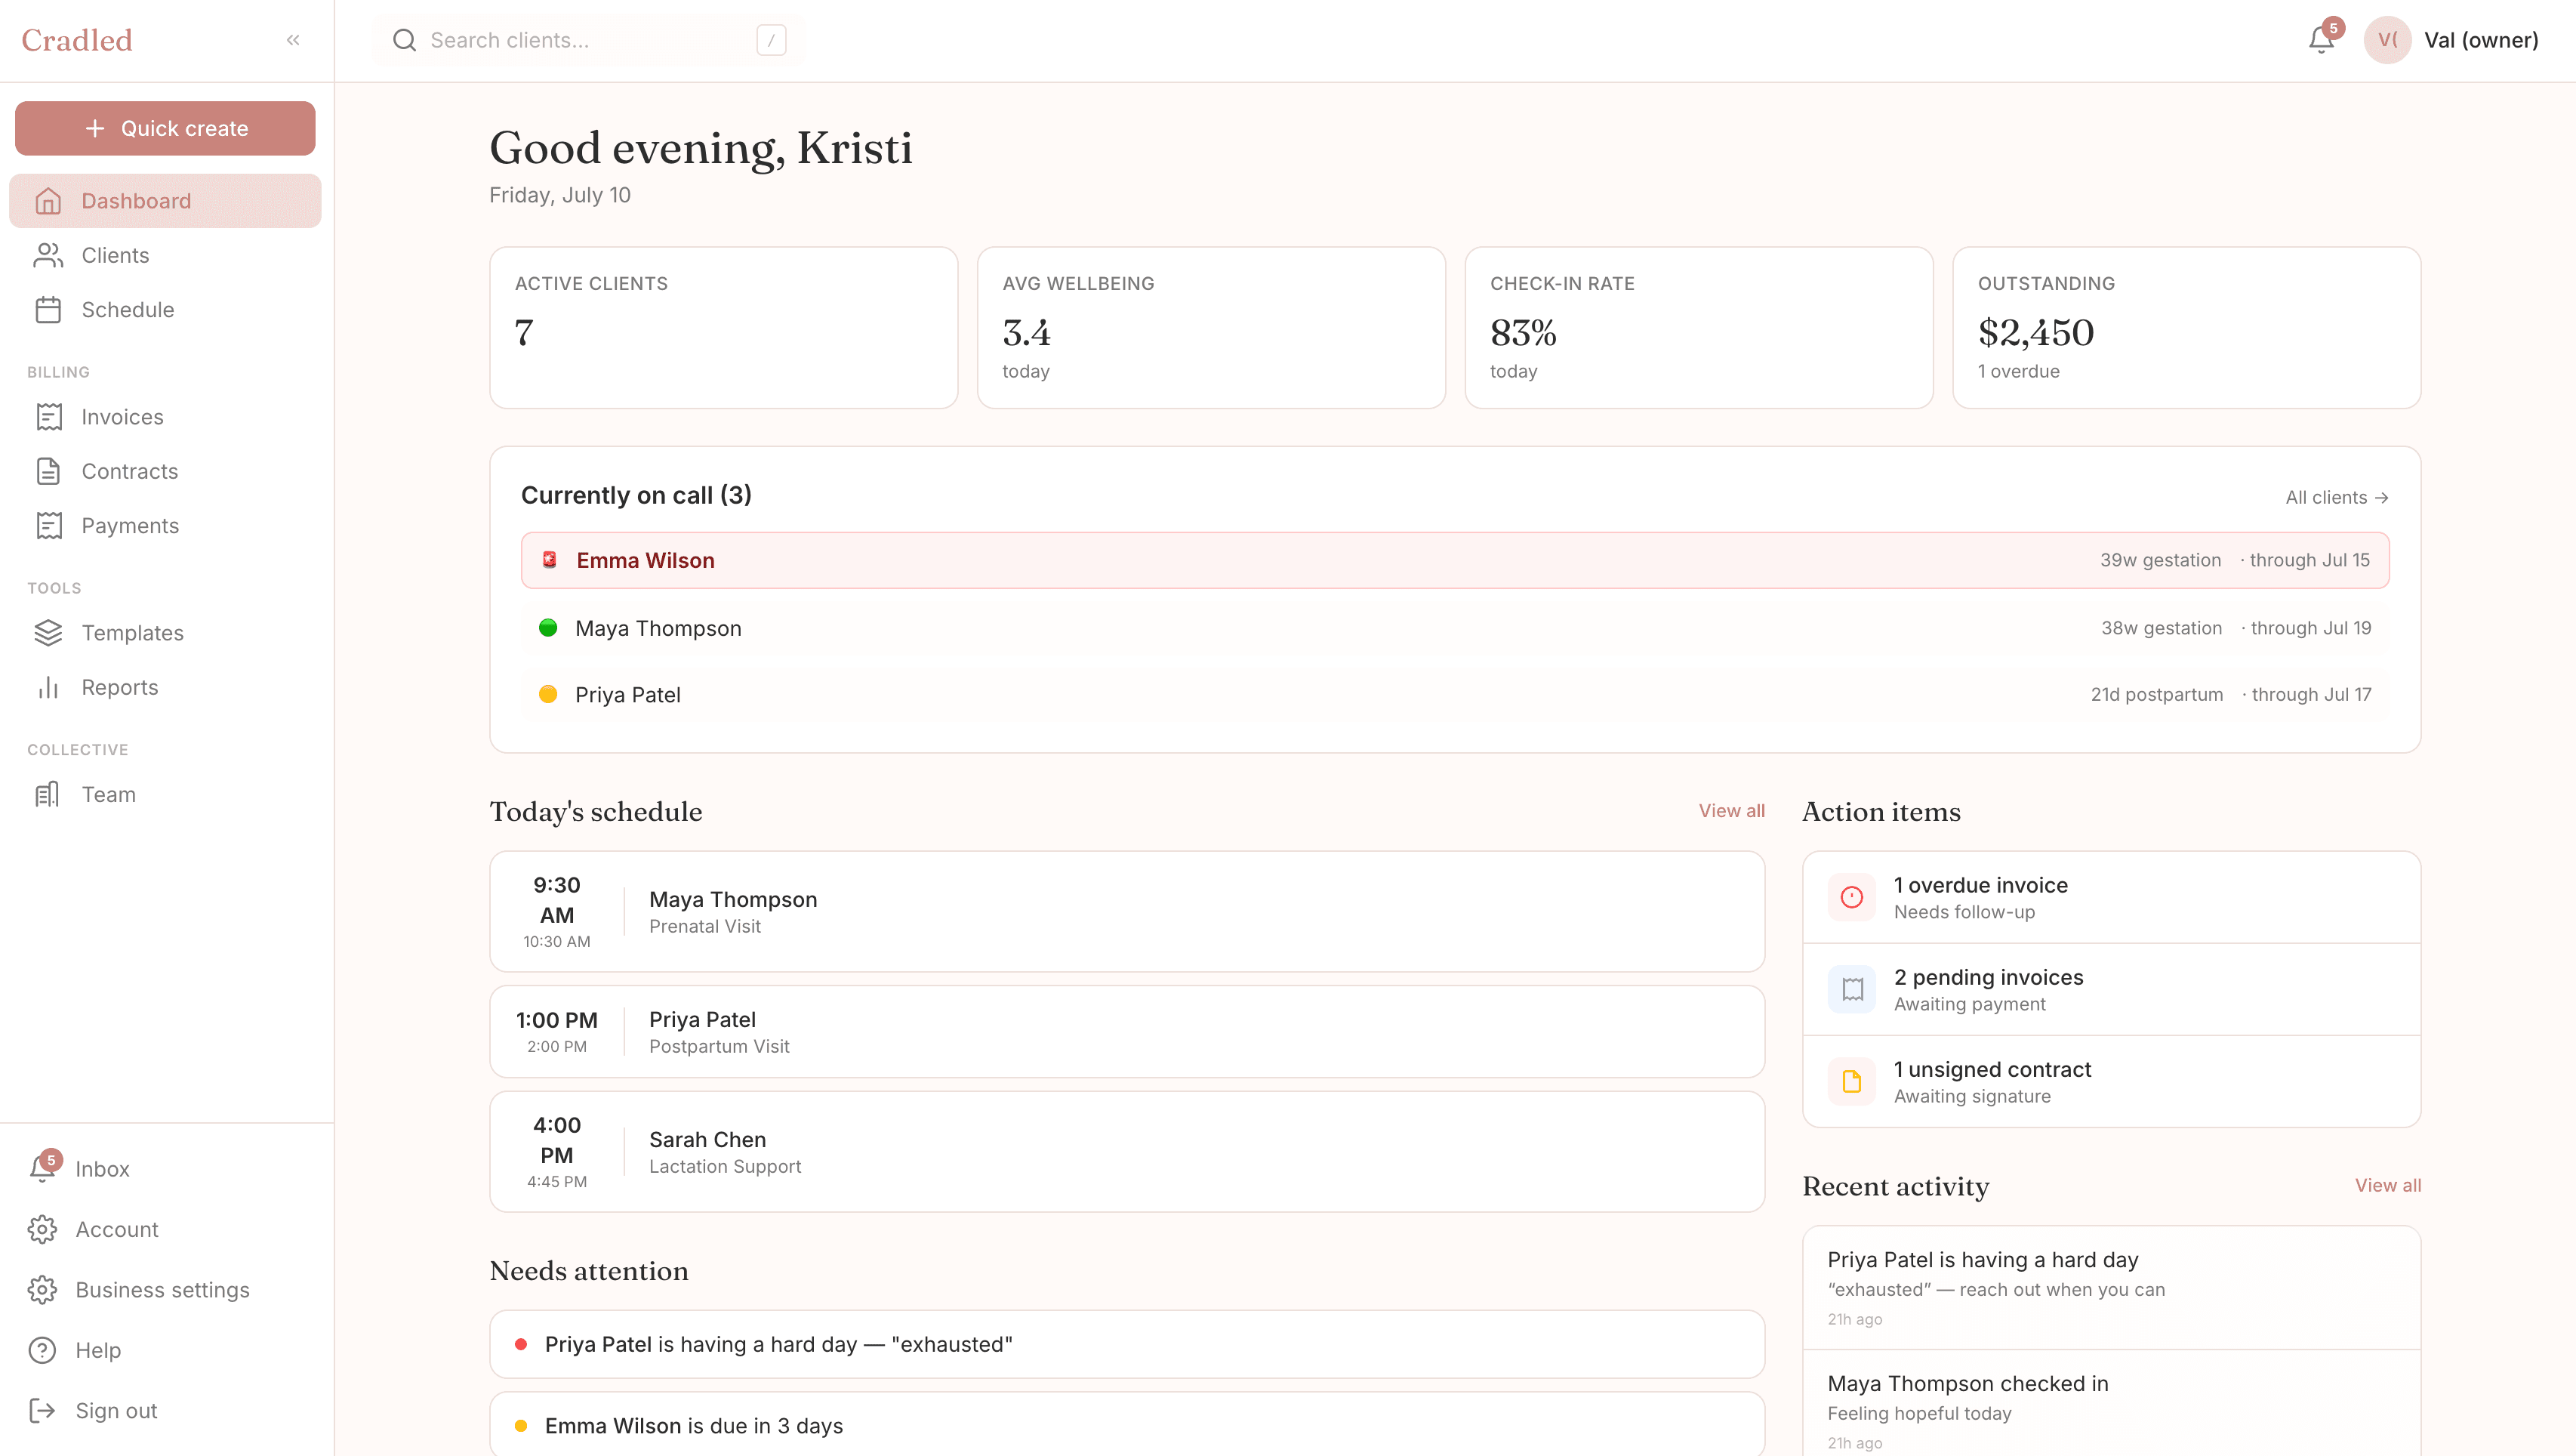Open the Contracts page
This screenshot has height=1456, width=2576.
[x=165, y=471]
